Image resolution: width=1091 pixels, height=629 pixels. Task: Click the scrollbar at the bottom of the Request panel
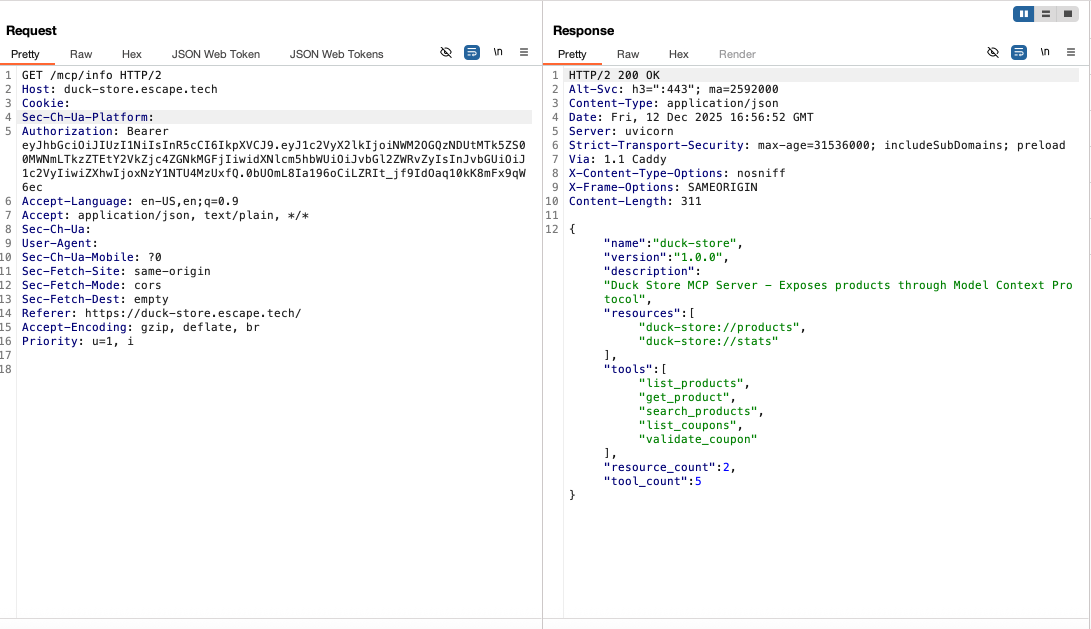coord(270,621)
